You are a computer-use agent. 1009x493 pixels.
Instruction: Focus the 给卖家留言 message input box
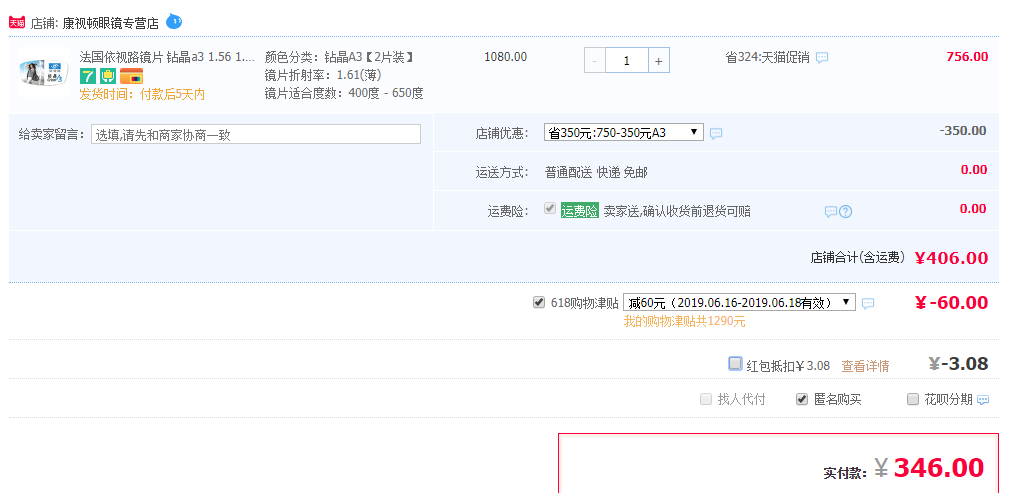(256, 134)
